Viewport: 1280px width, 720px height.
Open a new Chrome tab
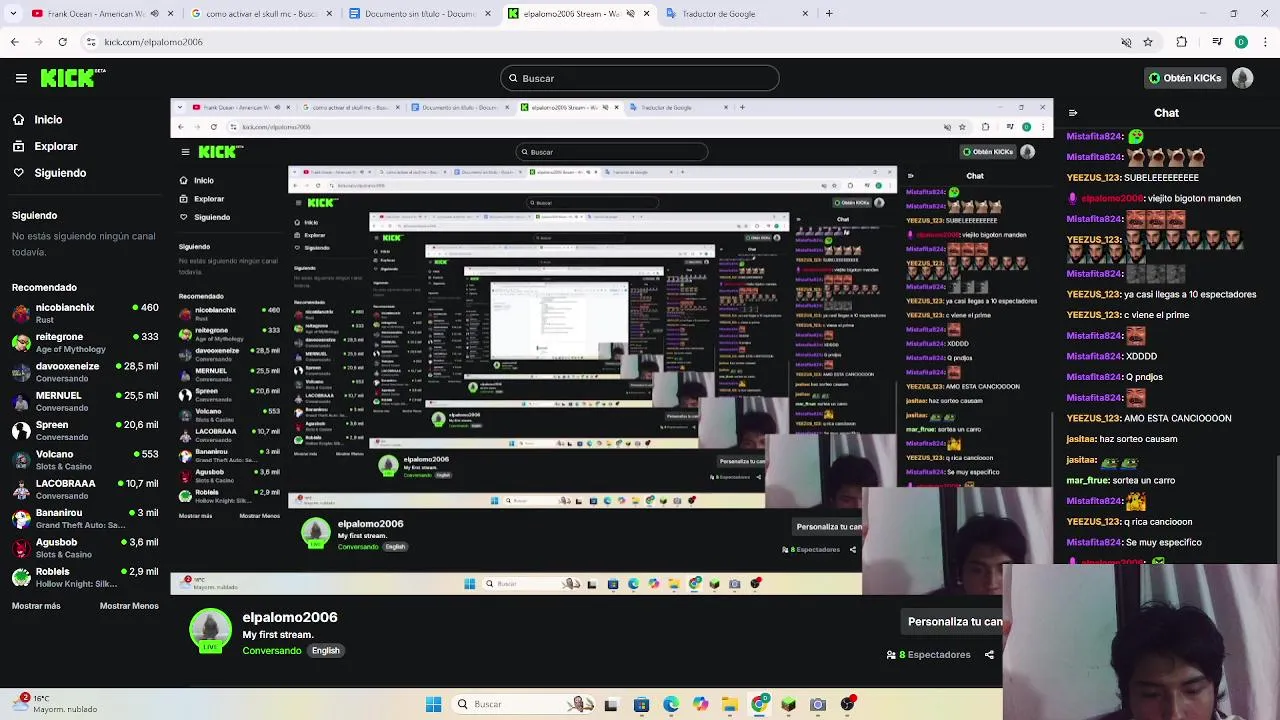pyautogui.click(x=829, y=13)
